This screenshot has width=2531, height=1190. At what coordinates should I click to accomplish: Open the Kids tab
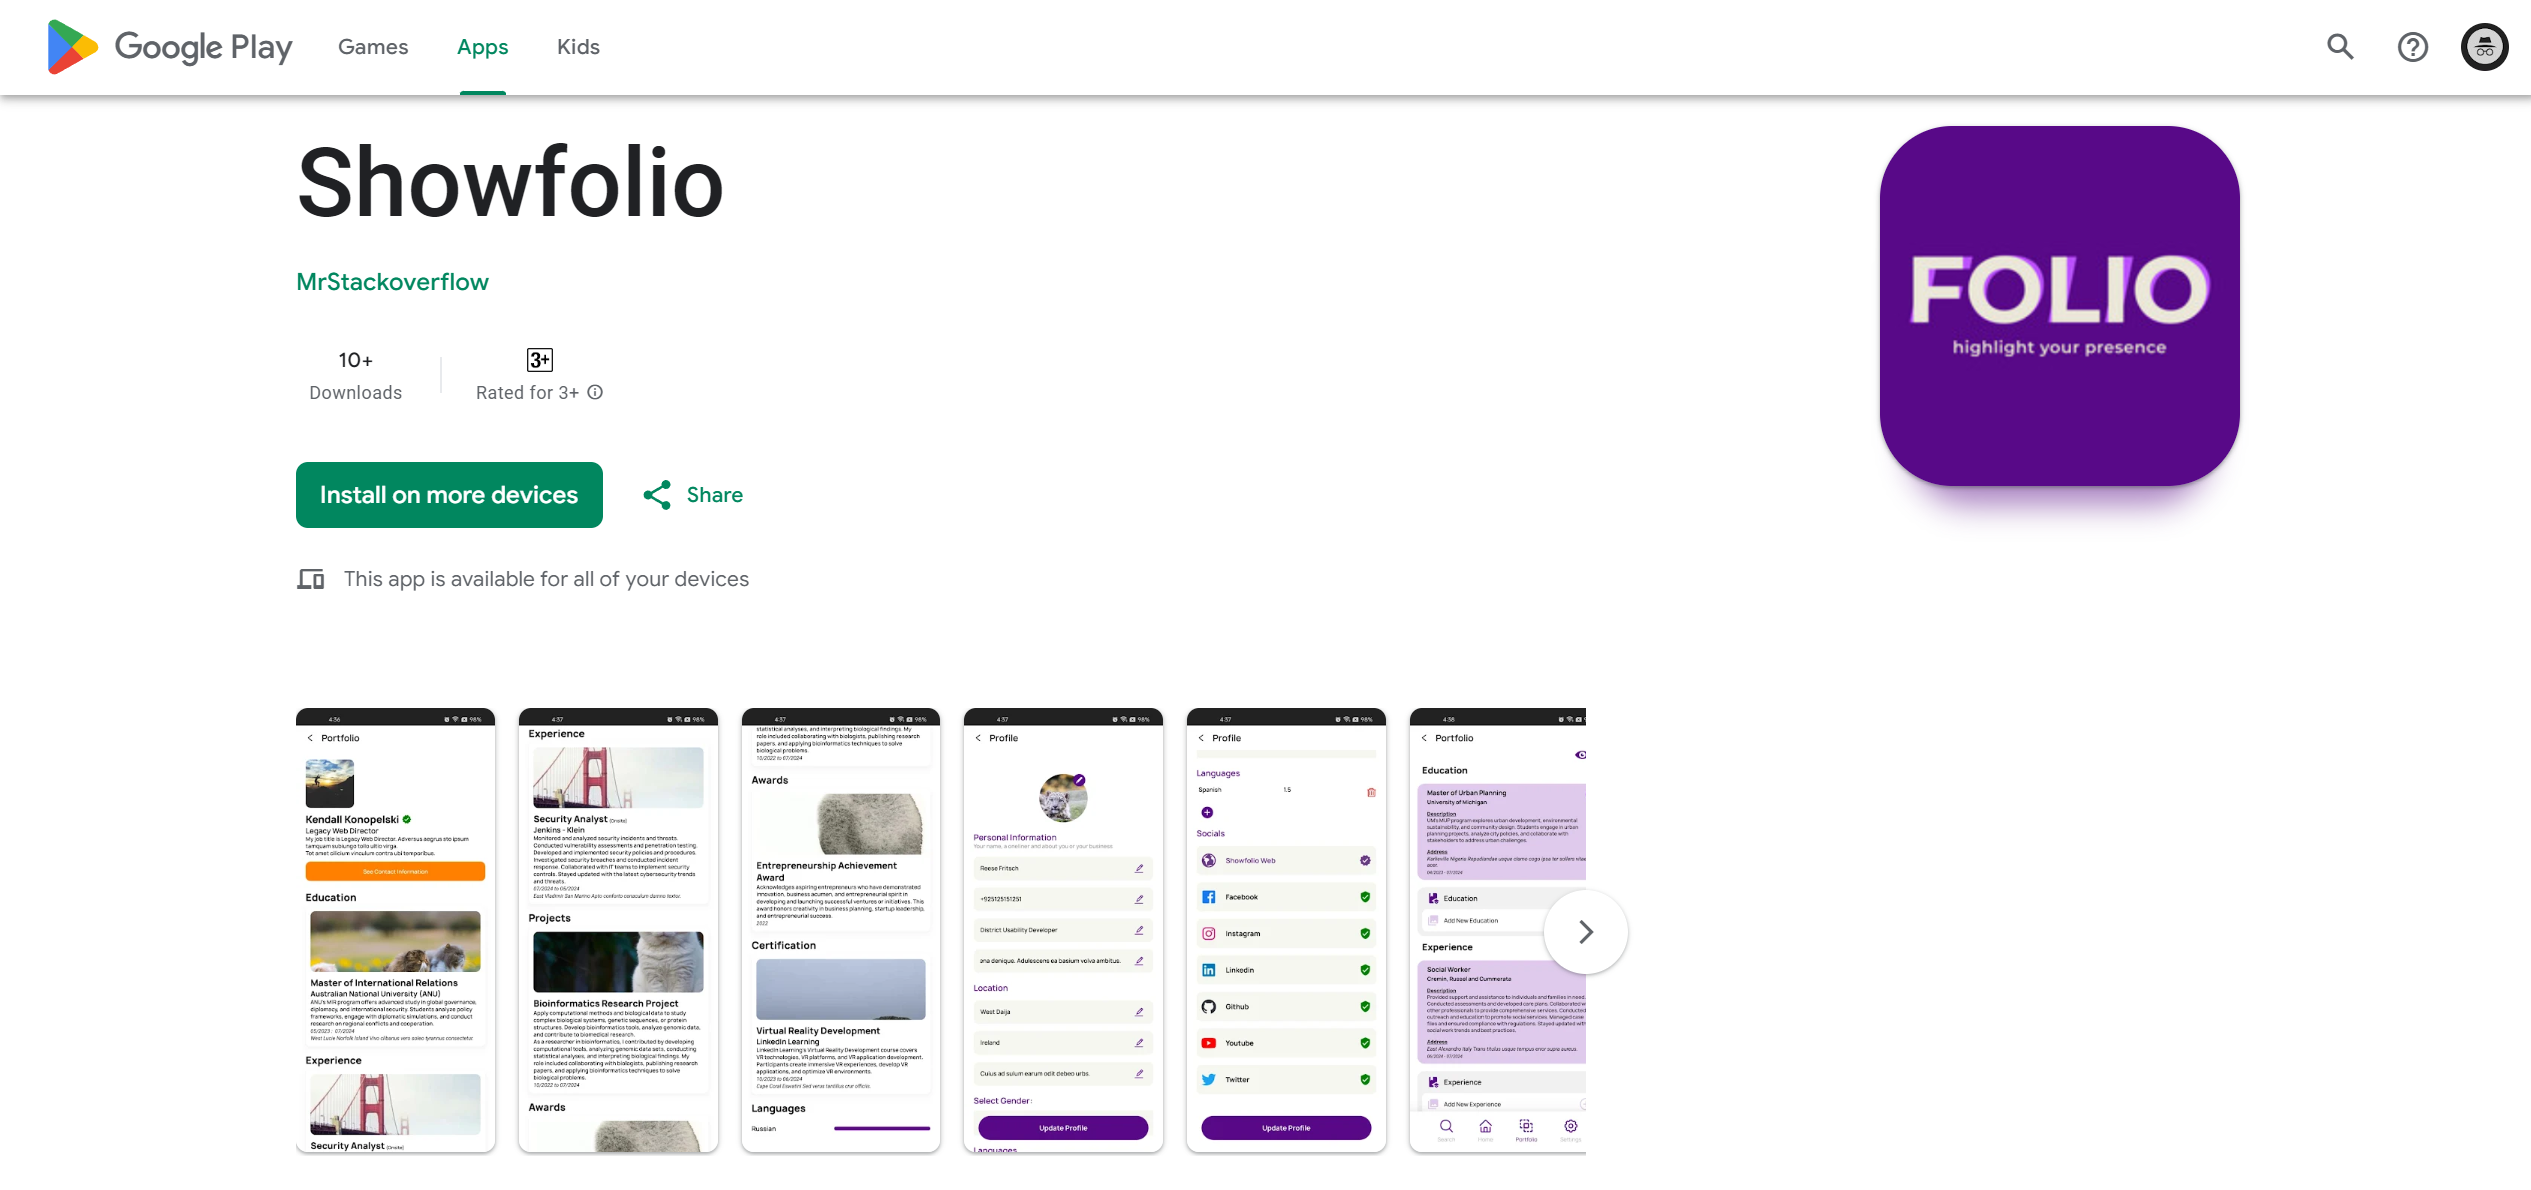[578, 47]
